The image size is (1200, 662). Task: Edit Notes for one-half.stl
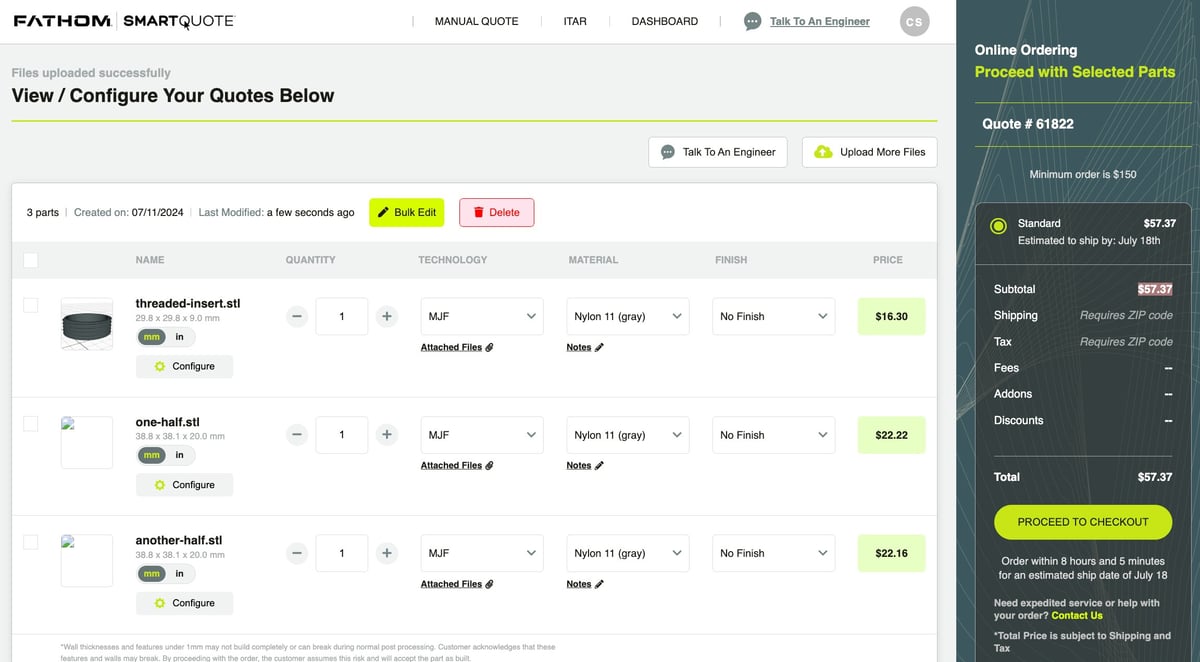[x=585, y=465]
